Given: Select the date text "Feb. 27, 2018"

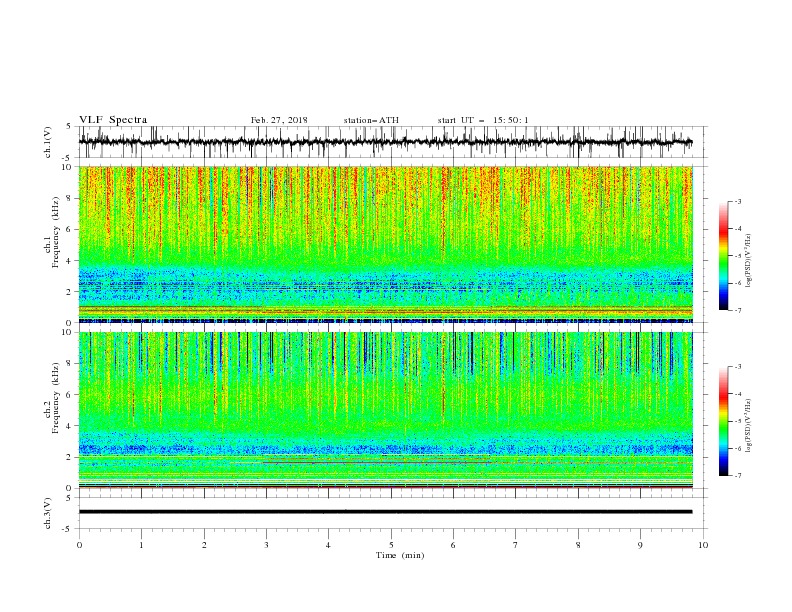Looking at the screenshot, I should tap(279, 120).
